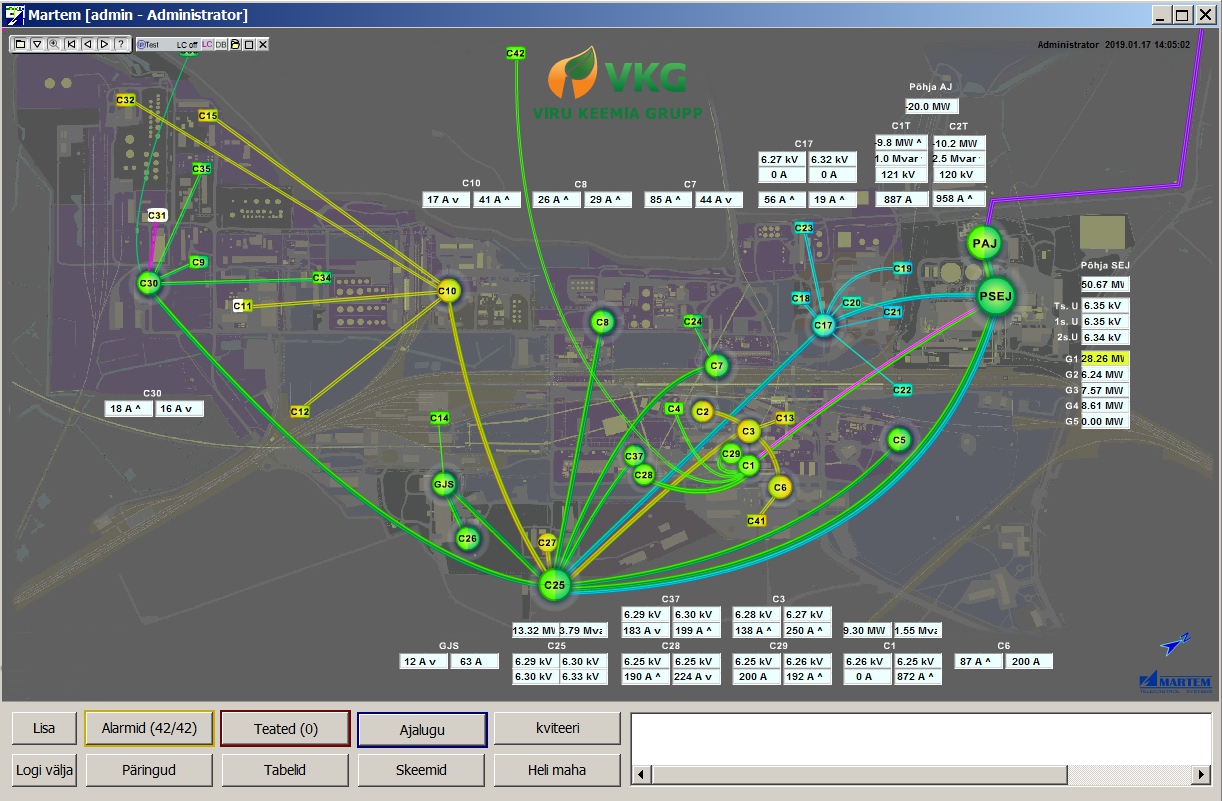Click the zoom magnifier toolbar icon

tap(54, 44)
